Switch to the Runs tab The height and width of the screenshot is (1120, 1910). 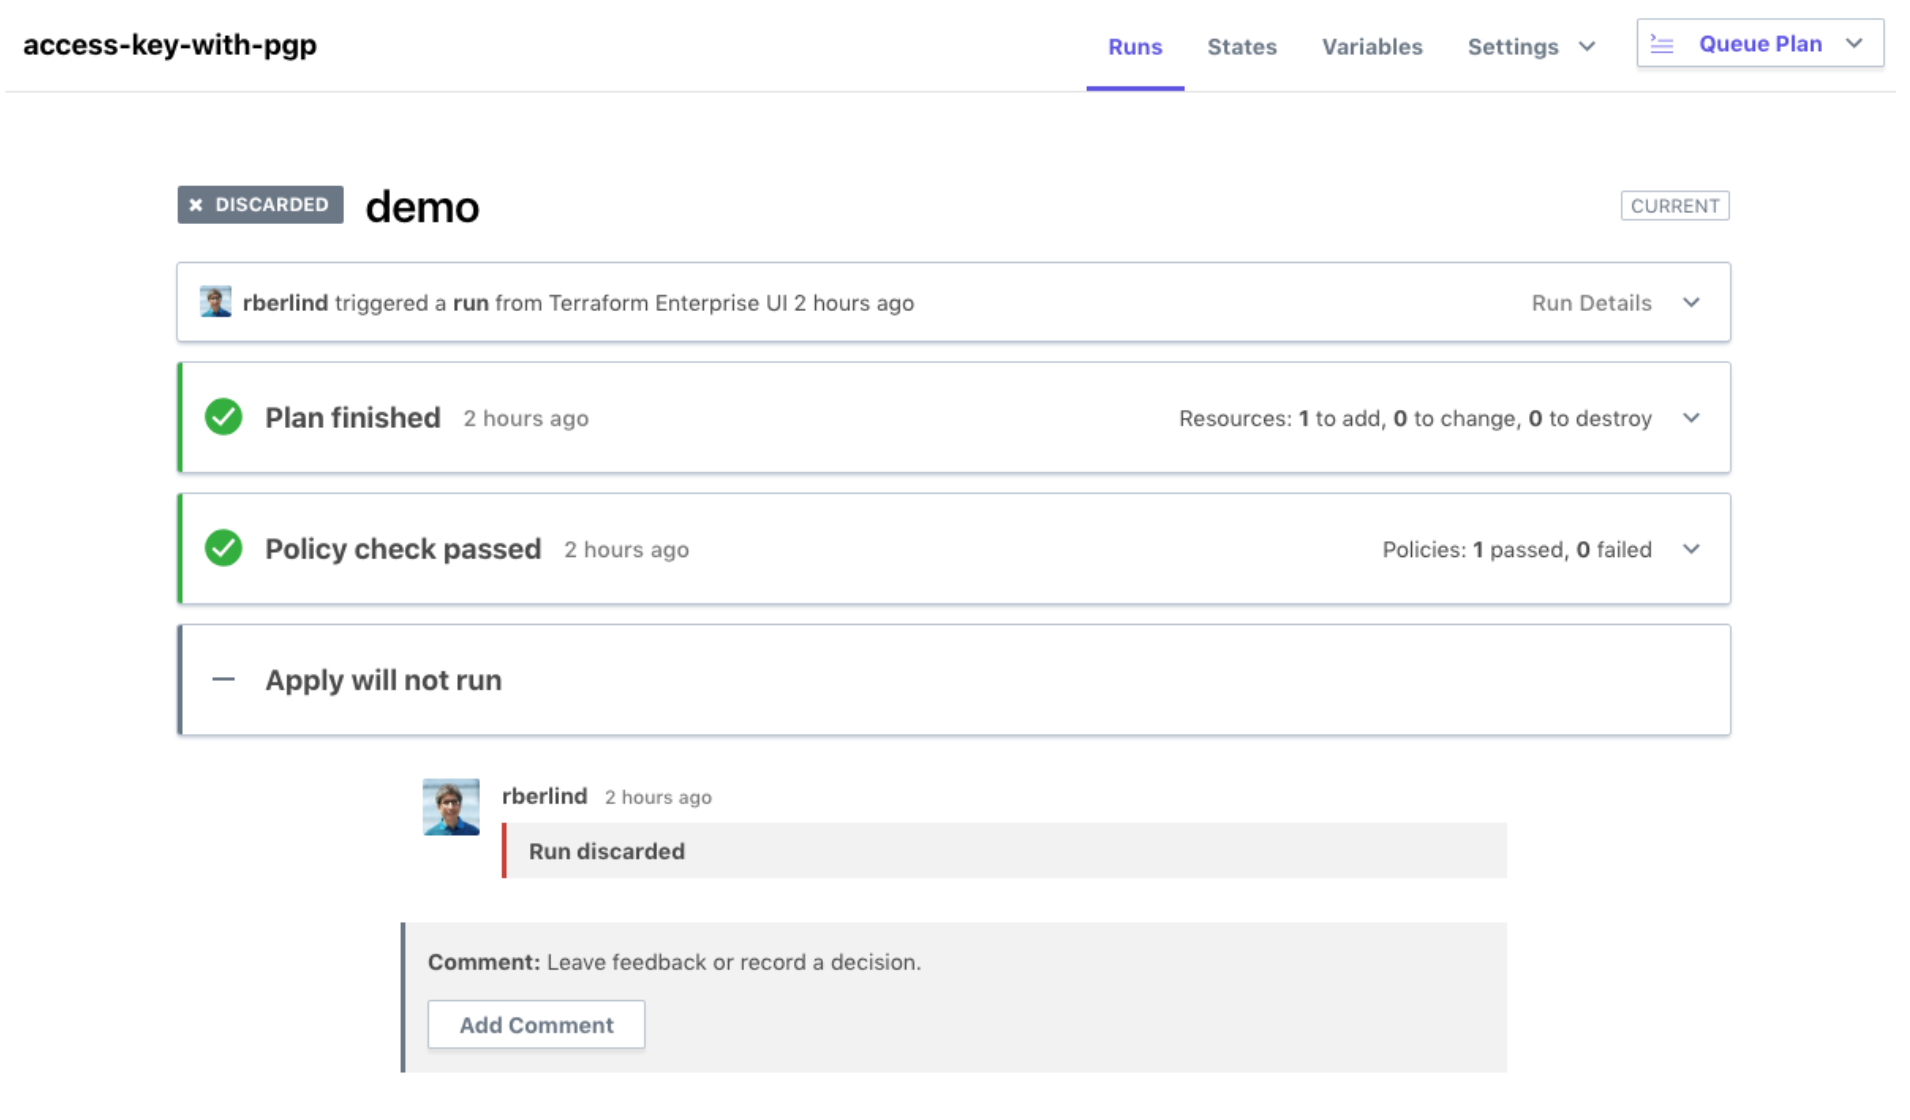(x=1135, y=47)
